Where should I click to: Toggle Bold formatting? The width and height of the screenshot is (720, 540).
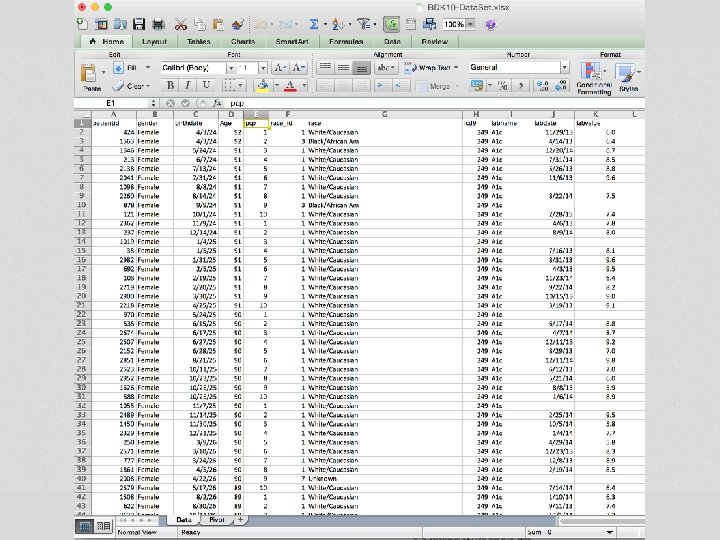170,85
